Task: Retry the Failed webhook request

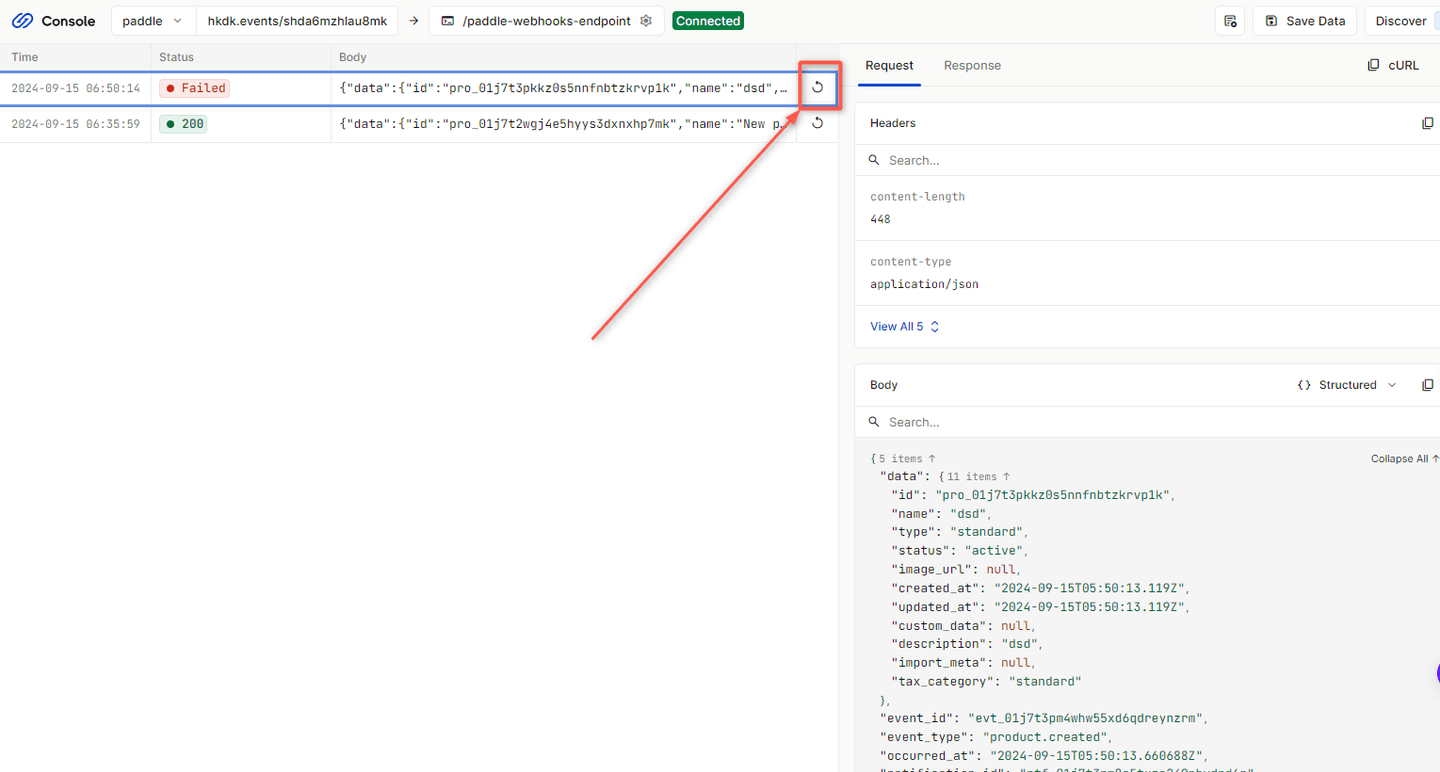Action: tap(817, 88)
